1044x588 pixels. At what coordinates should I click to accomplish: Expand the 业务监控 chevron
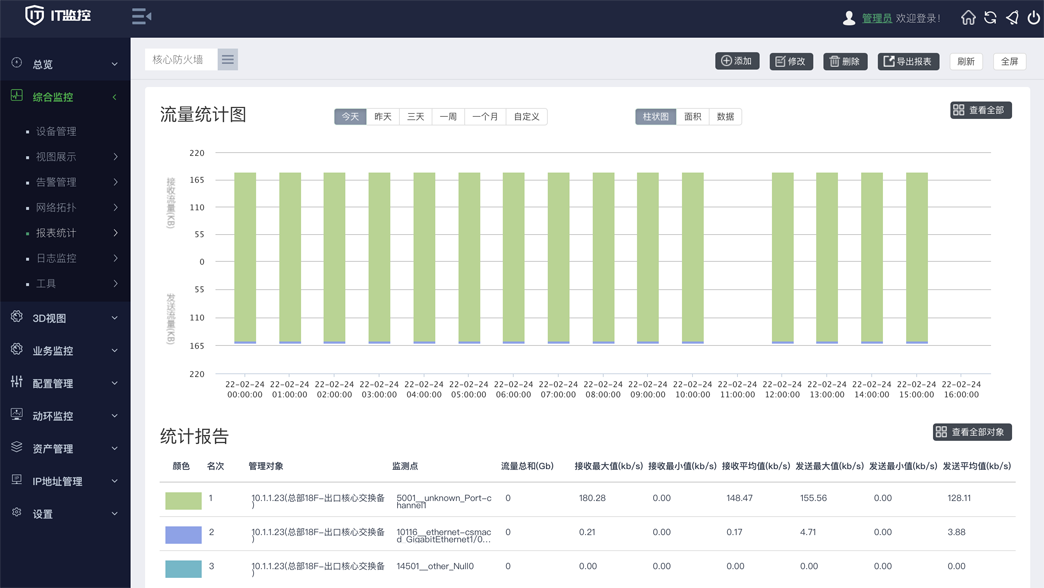point(115,351)
